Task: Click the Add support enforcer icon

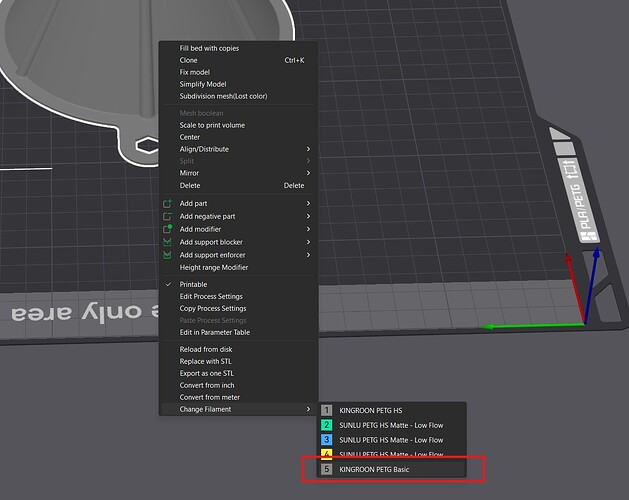Action: pos(168,255)
